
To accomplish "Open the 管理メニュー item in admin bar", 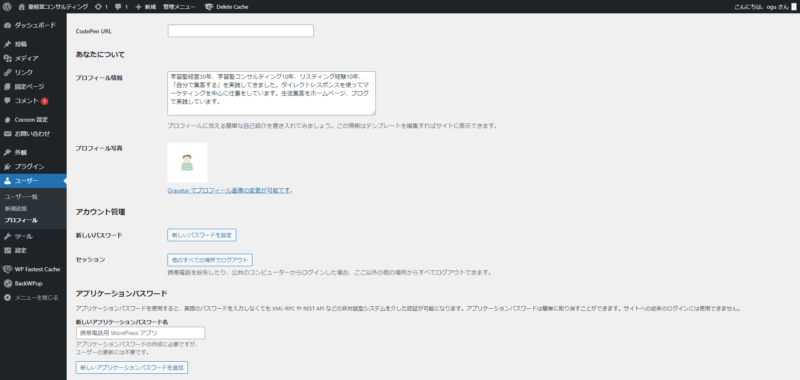I will tap(179, 7).
